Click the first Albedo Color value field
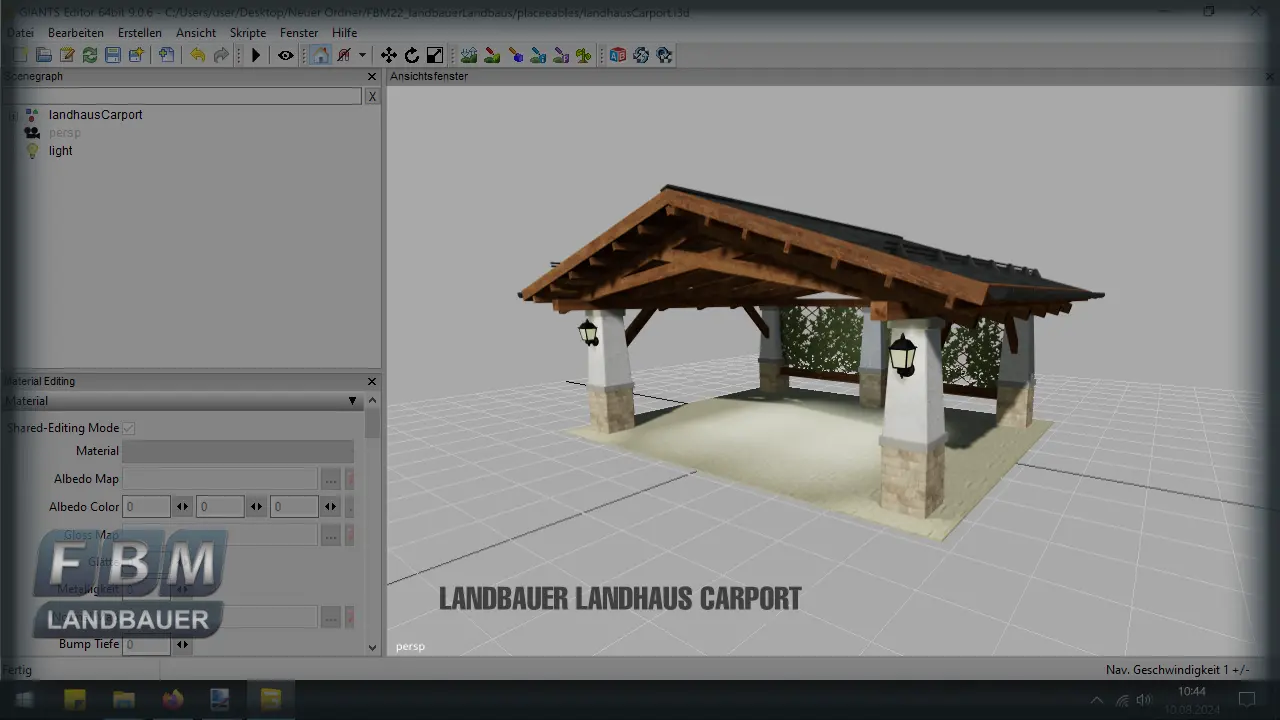Image resolution: width=1280 pixels, height=720 pixels. [x=146, y=507]
